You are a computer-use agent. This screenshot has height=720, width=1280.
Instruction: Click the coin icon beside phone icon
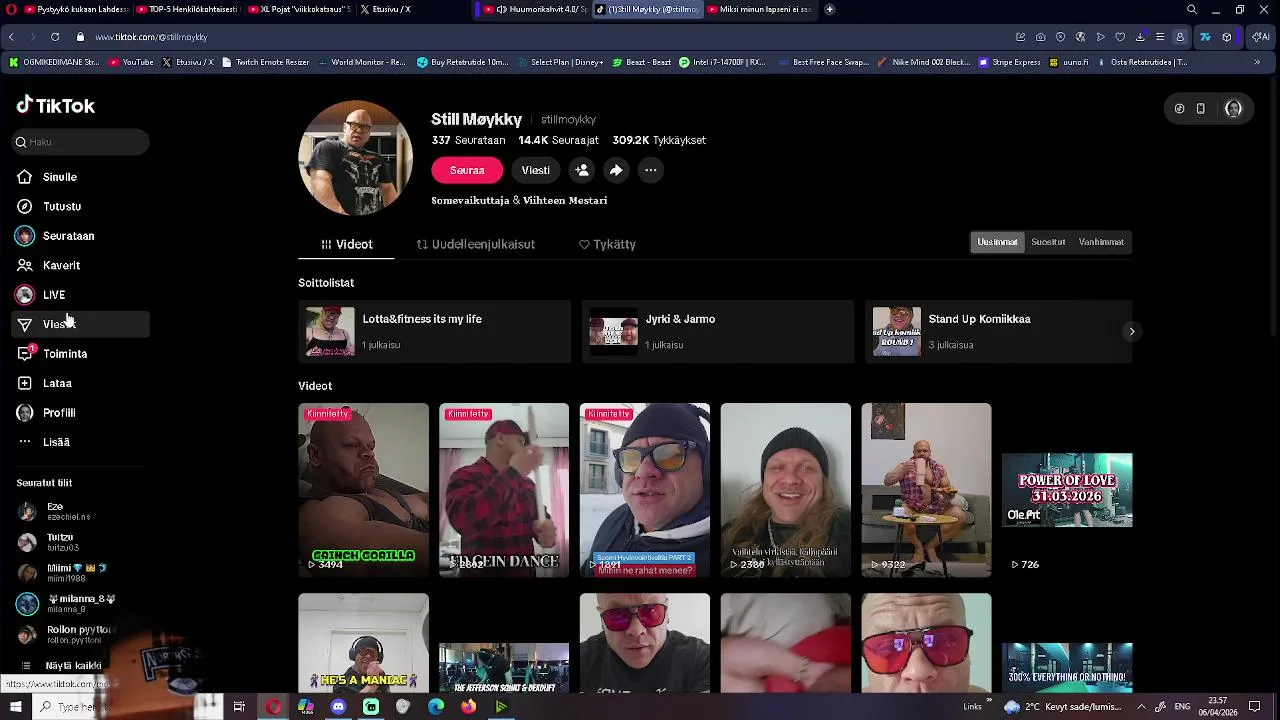[1179, 109]
